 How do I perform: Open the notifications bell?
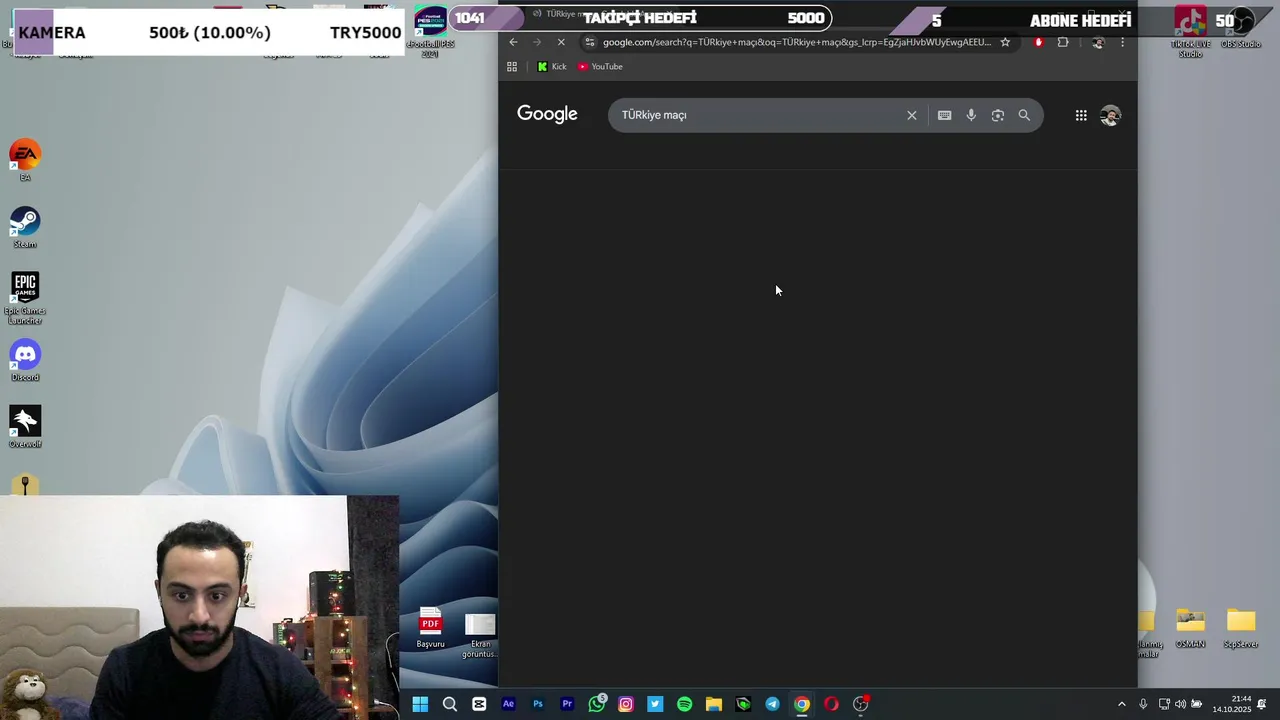[x=1263, y=704]
